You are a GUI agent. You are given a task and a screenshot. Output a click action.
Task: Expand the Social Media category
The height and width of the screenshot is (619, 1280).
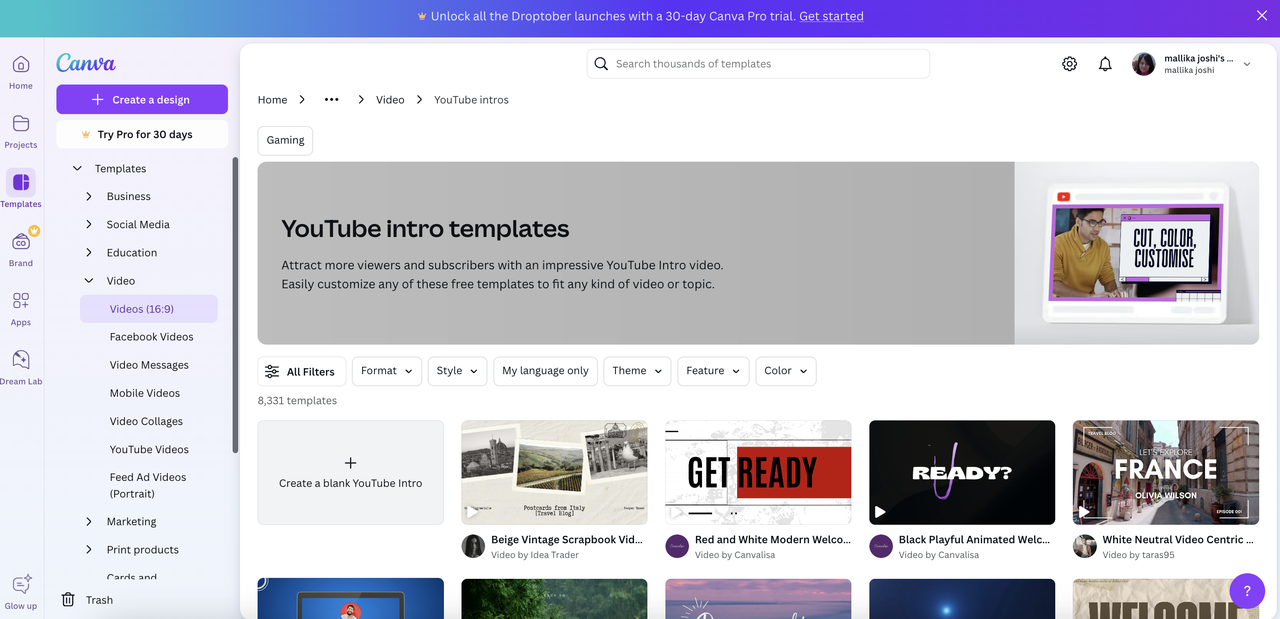click(89, 225)
